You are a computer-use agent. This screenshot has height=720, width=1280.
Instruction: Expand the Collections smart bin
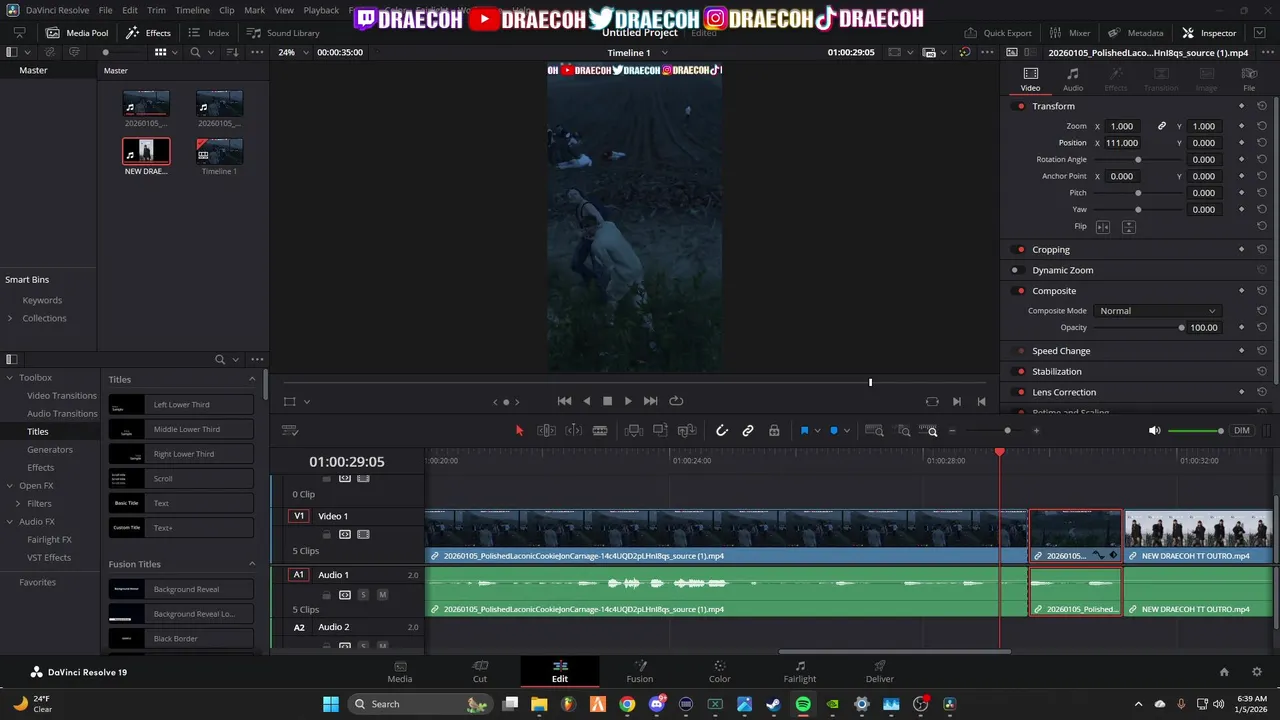coord(10,318)
